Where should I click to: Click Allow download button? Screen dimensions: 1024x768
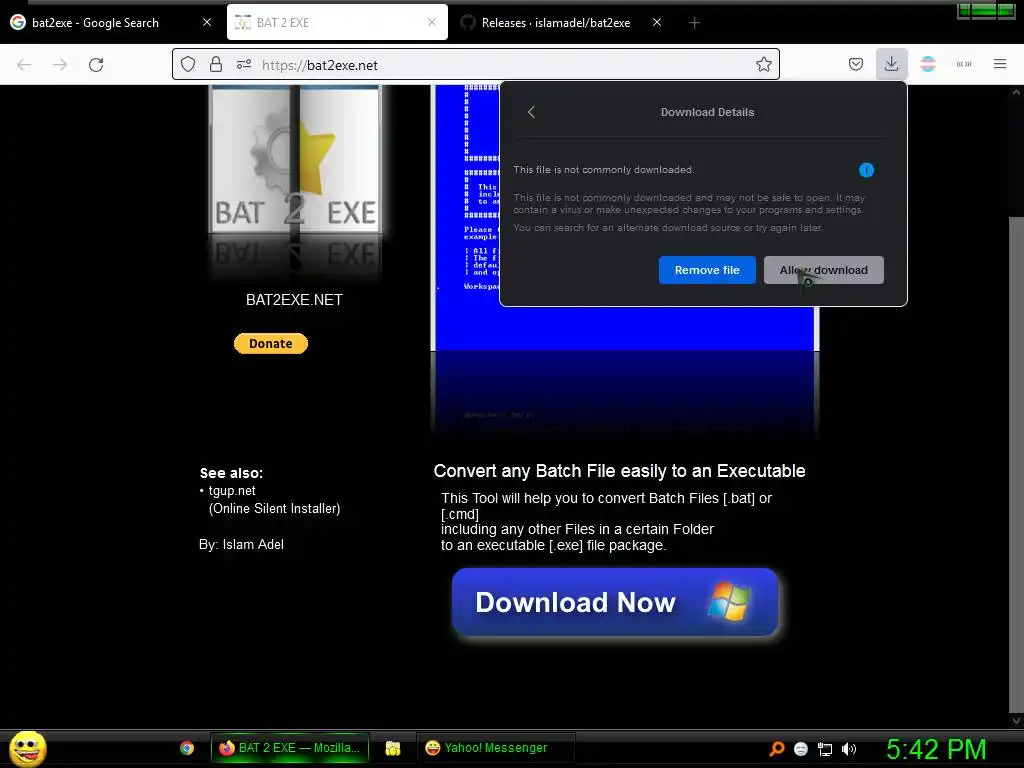pyautogui.click(x=824, y=270)
